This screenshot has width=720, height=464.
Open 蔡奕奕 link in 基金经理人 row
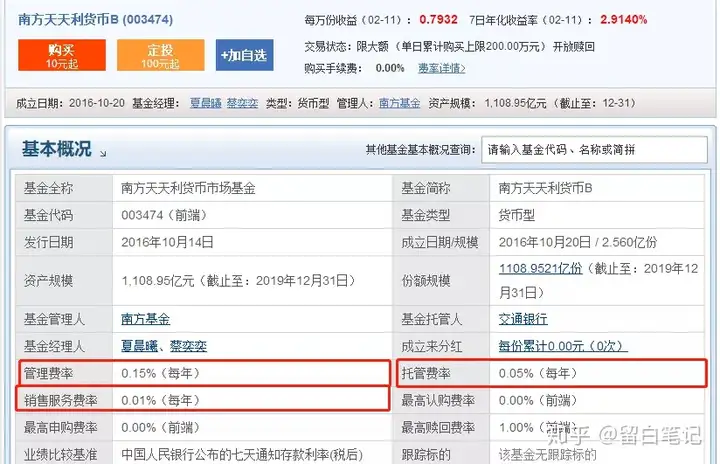pos(188,346)
